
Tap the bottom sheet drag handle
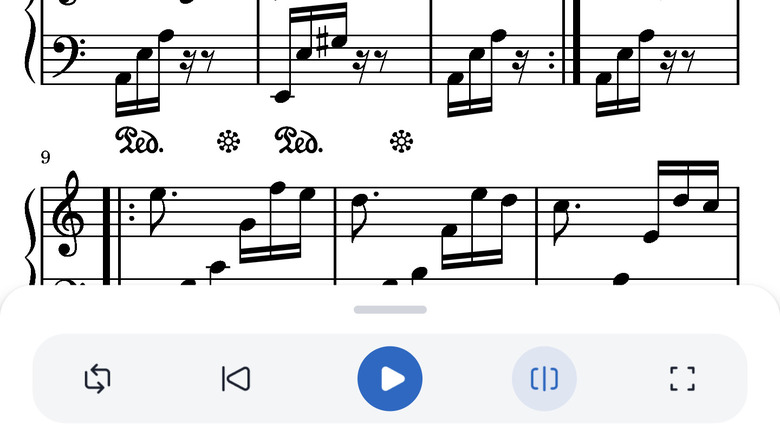390,310
